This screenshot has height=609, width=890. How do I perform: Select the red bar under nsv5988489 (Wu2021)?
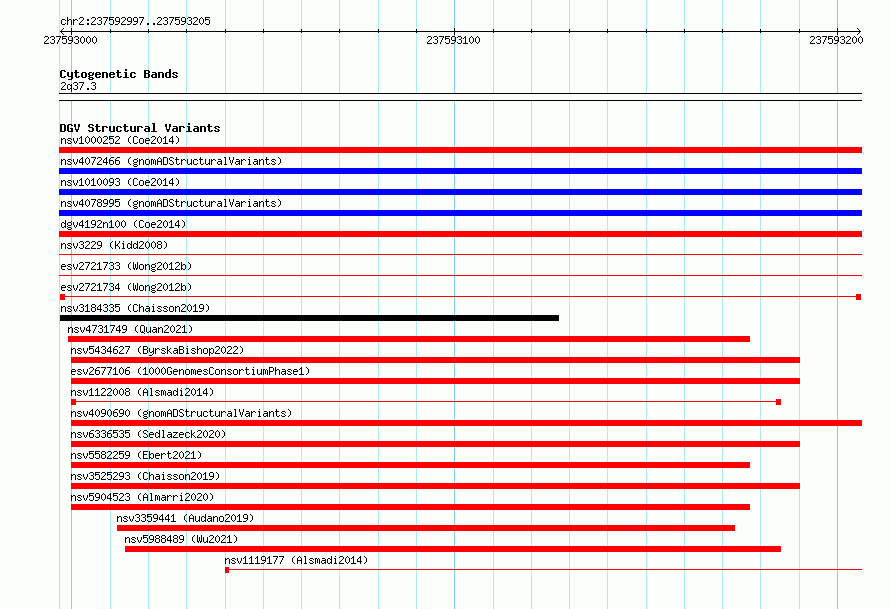[453, 549]
